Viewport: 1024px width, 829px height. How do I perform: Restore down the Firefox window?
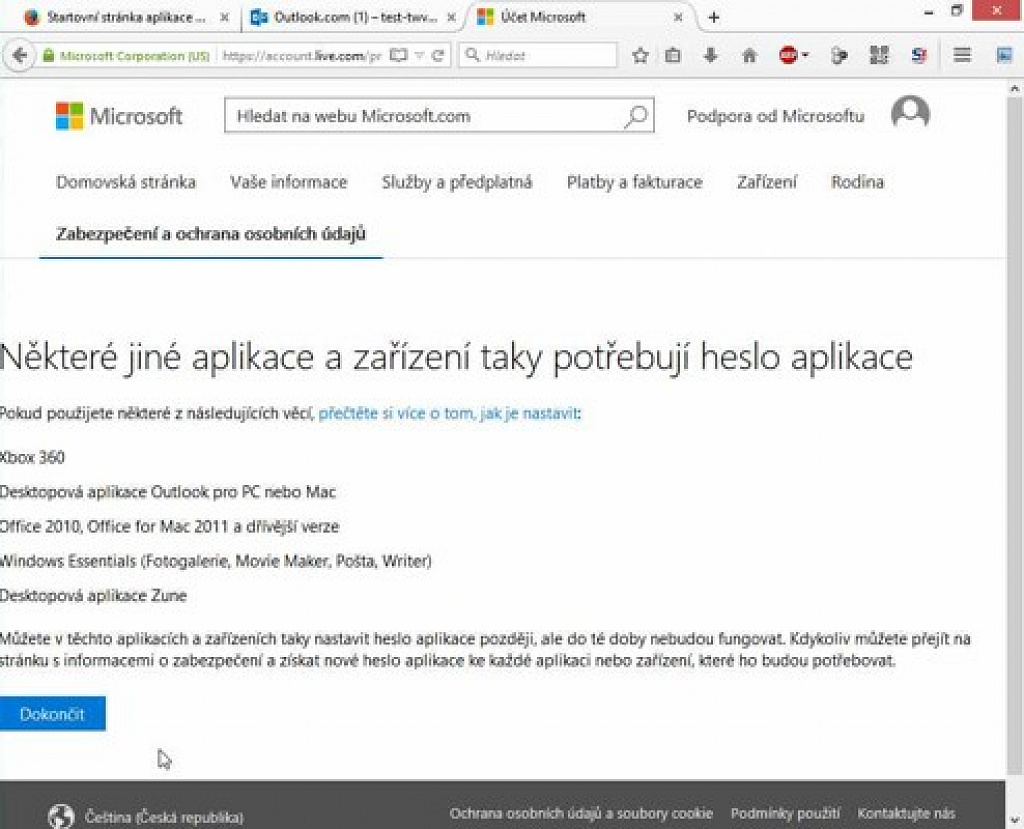[957, 10]
